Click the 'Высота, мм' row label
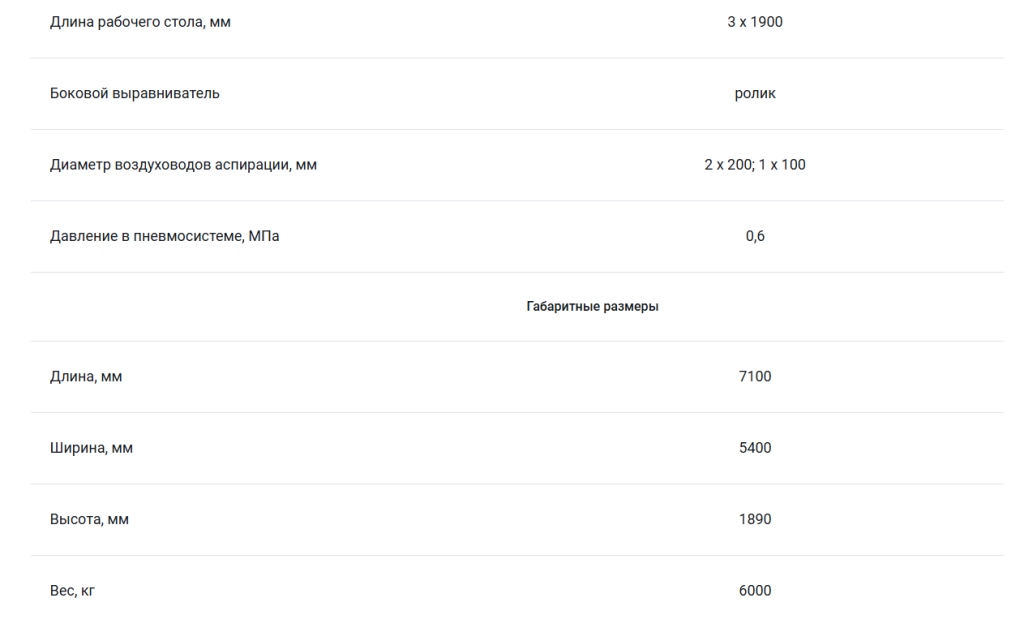The image size is (1024, 628). (x=89, y=520)
